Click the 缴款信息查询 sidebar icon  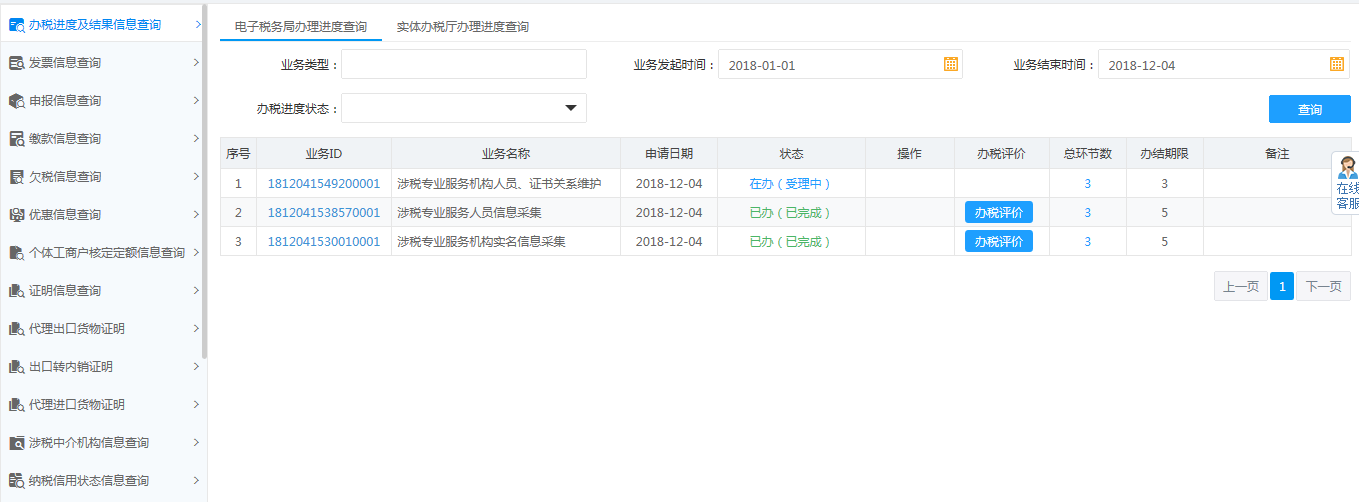(x=16, y=139)
